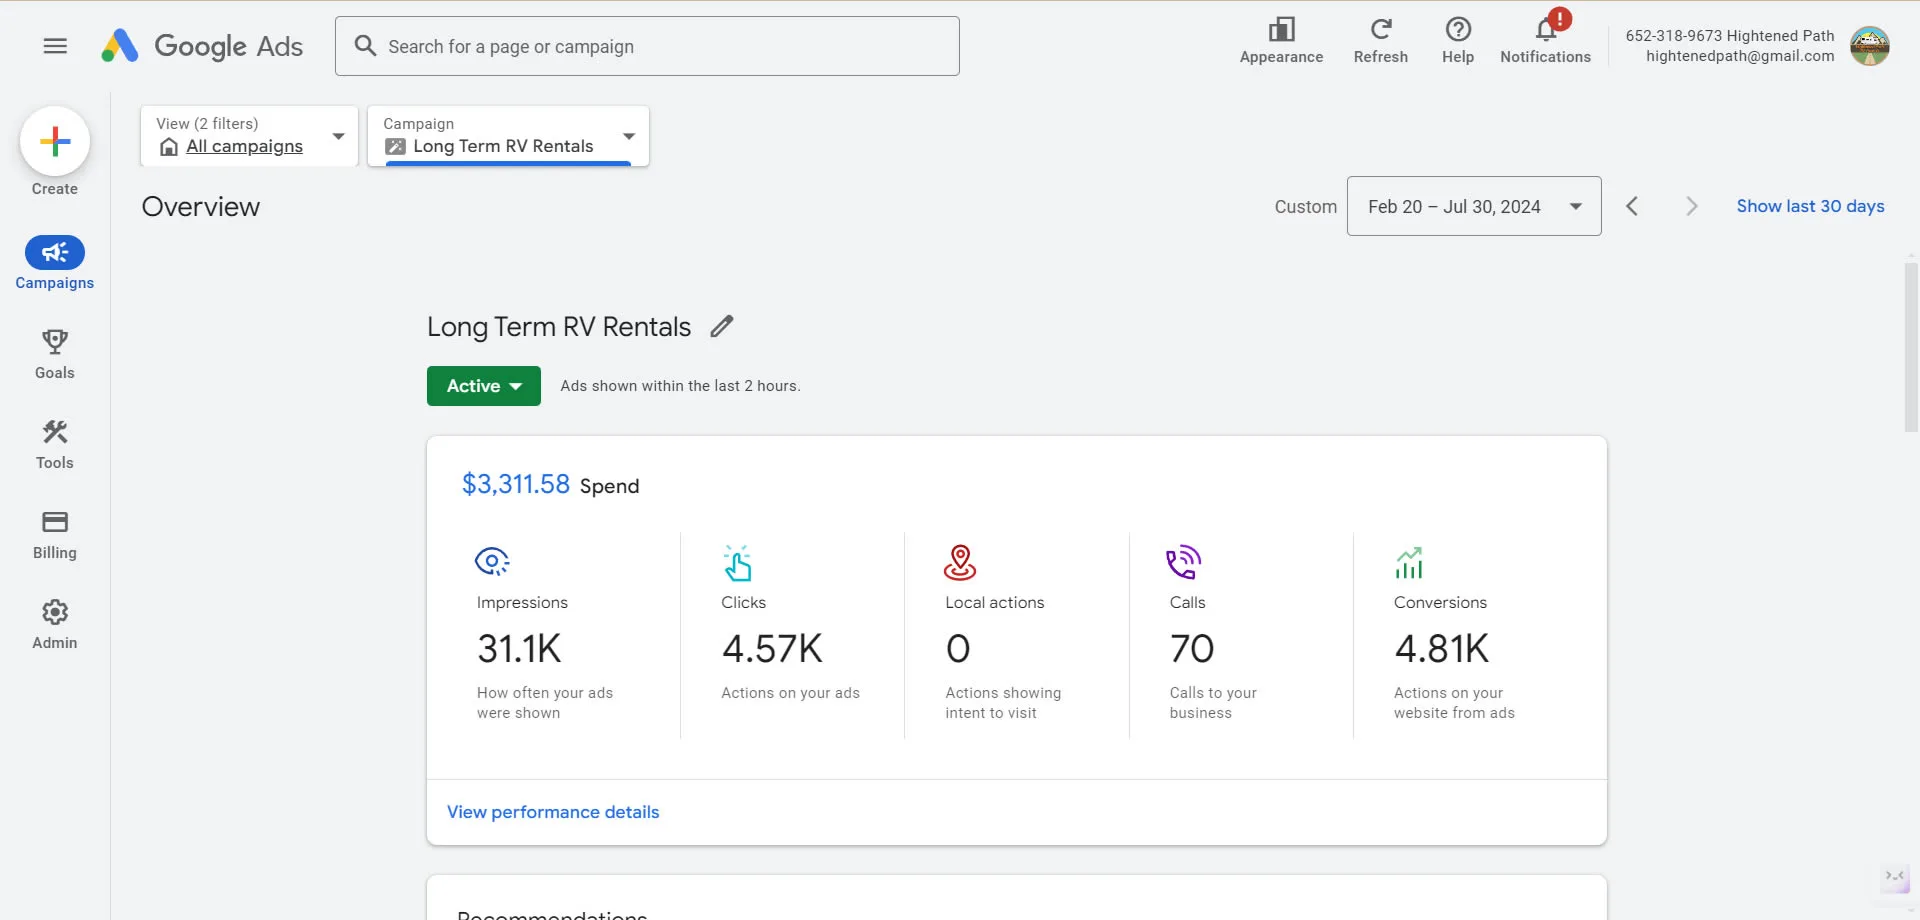Open the Billing section
Screen dimensions: 1920x920
point(54,534)
